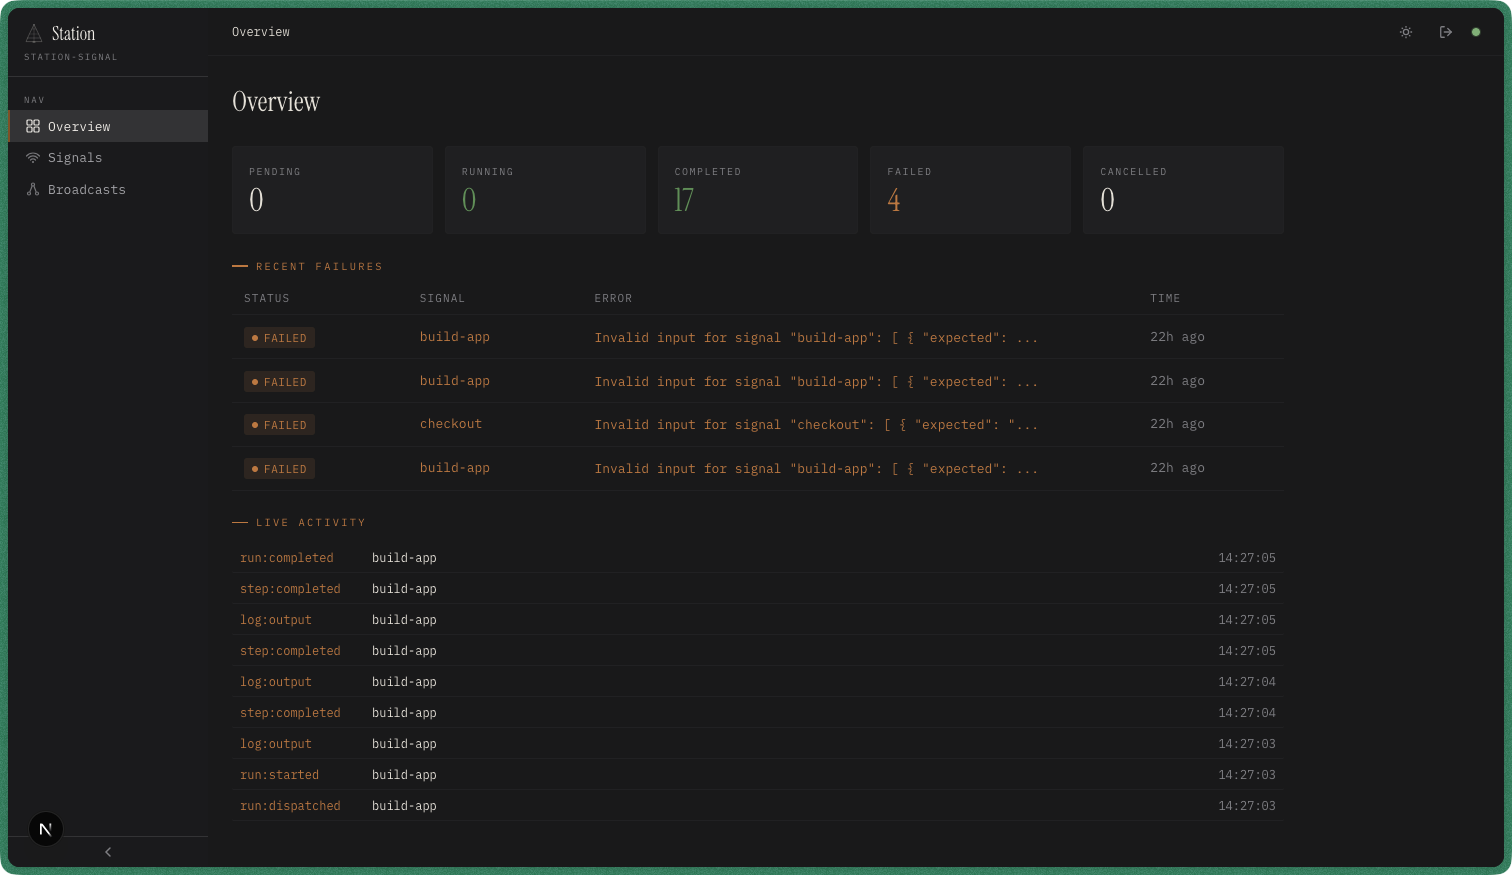The width and height of the screenshot is (1512, 875).
Task: Open the build-app signal link
Action: pos(454,337)
